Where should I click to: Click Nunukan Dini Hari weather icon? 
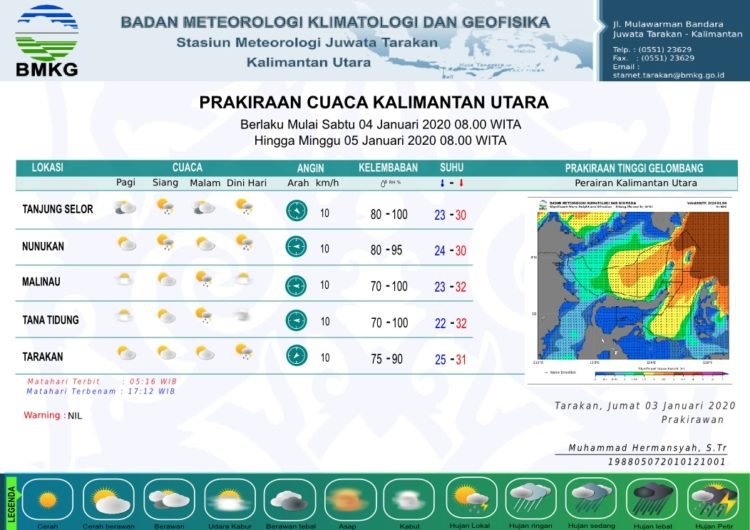244,242
